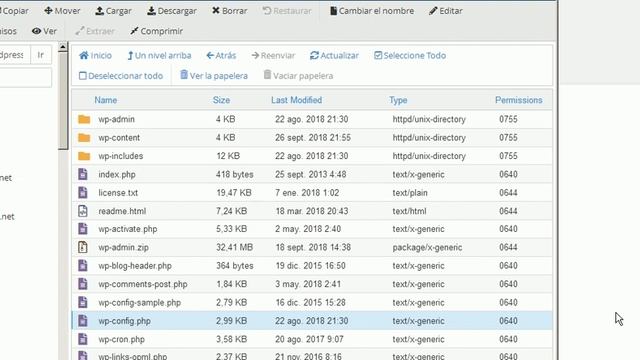Click the wp-config.php file icon
640x360 pixels.
pos(83,321)
